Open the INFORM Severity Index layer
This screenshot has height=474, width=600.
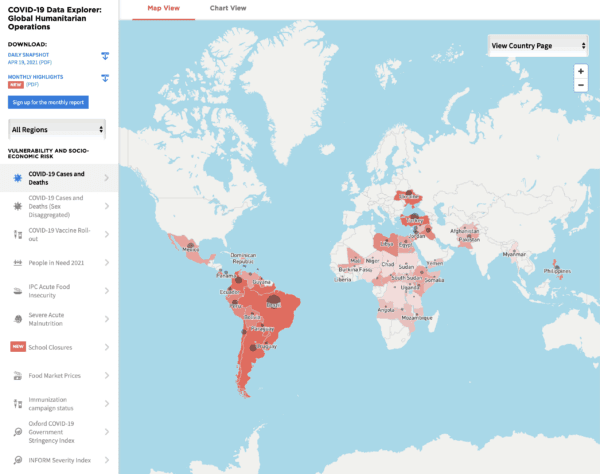coord(58,460)
